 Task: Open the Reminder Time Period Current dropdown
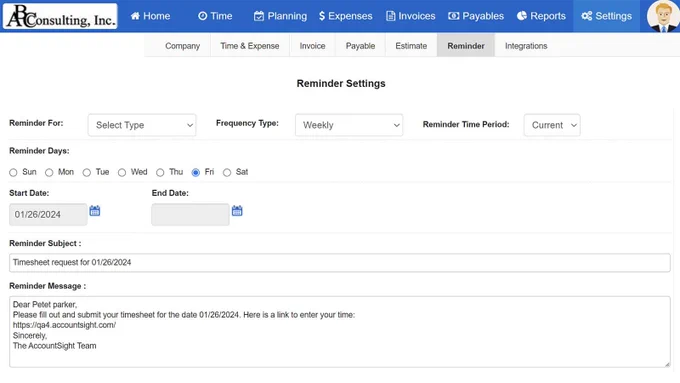pos(552,125)
